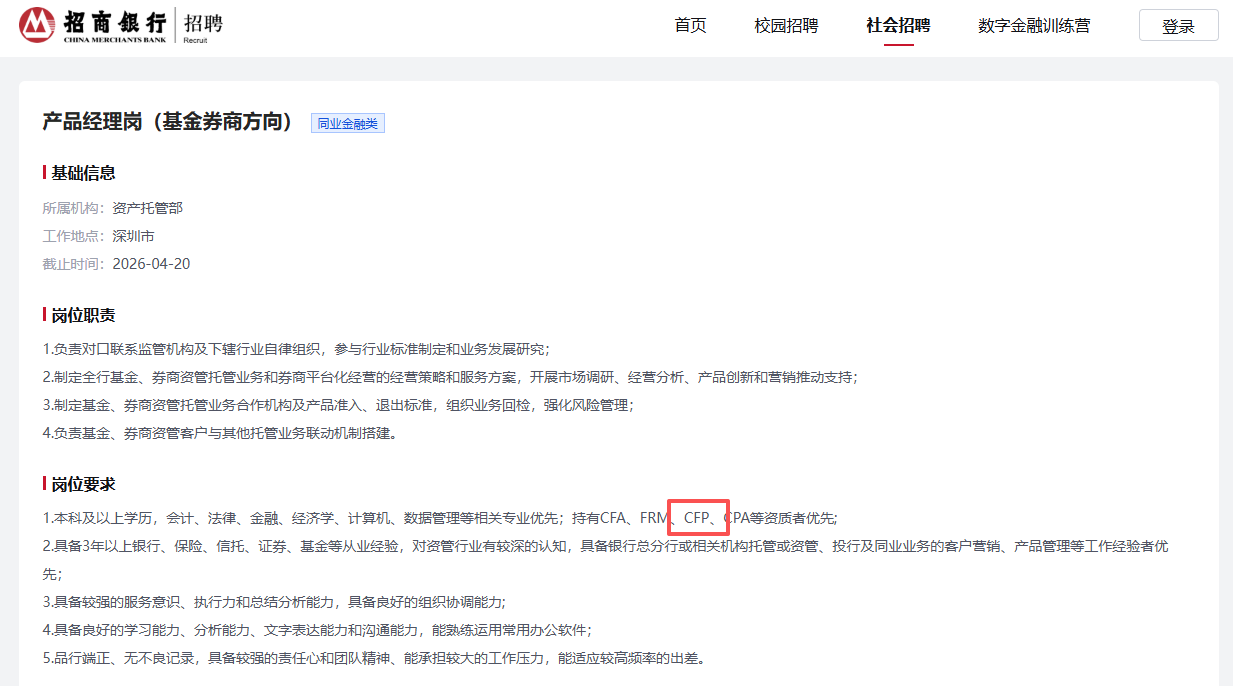This screenshot has width=1233, height=686.
Task: Click the 深圳市 work location value
Action: pyautogui.click(x=133, y=236)
